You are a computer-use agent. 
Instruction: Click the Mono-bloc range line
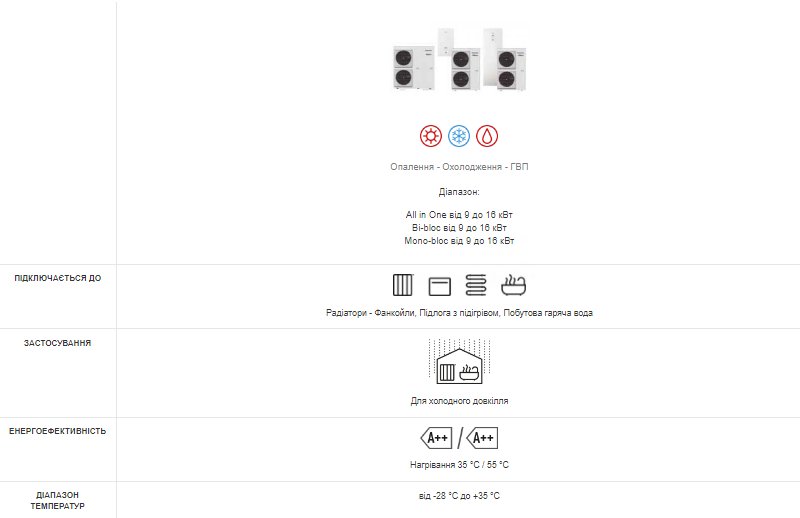[459, 241]
